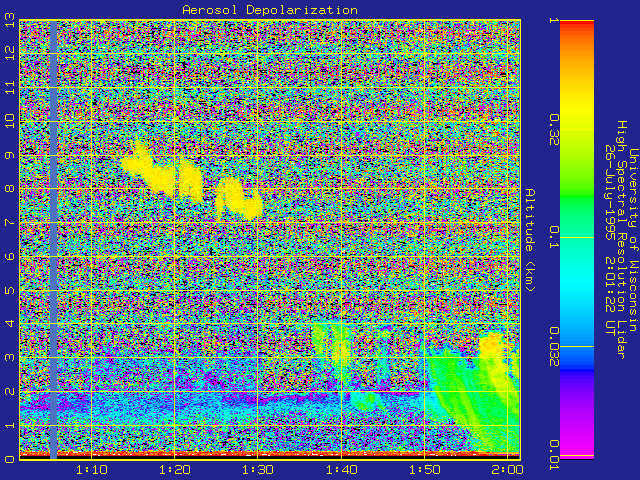Viewport: 640px width, 480px height.
Task: Click the '2:00' time axis label
Action: [507, 470]
